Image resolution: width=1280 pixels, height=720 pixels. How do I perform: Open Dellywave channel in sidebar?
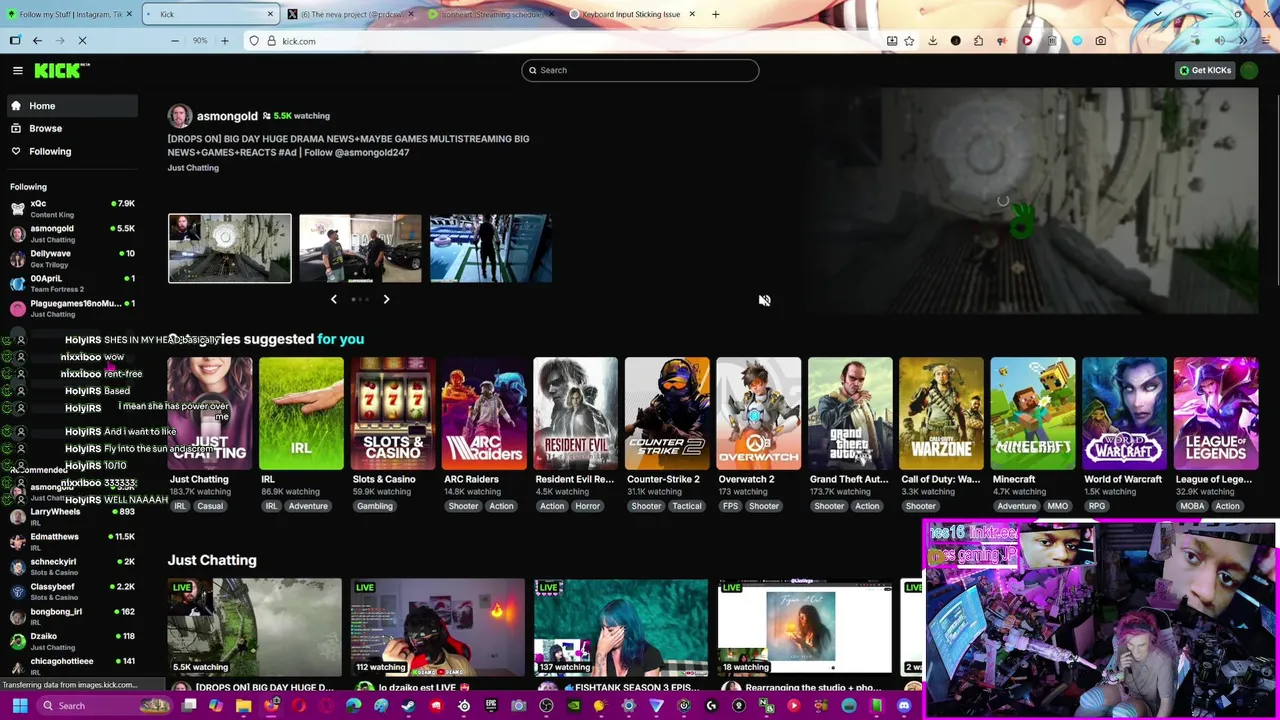click(70, 258)
